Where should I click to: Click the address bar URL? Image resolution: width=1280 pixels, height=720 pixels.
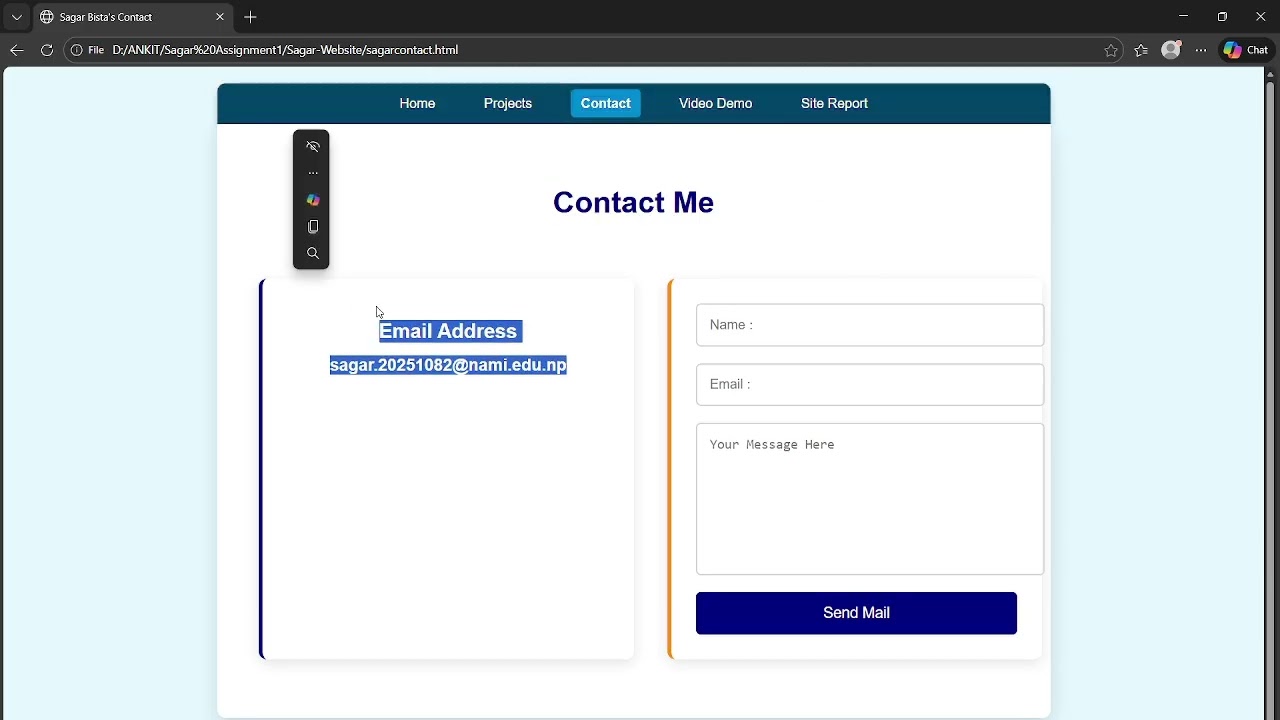click(285, 50)
